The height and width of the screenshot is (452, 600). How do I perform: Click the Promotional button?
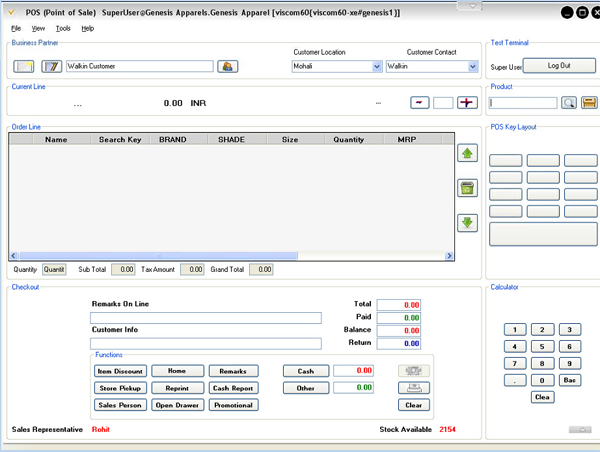click(x=233, y=405)
